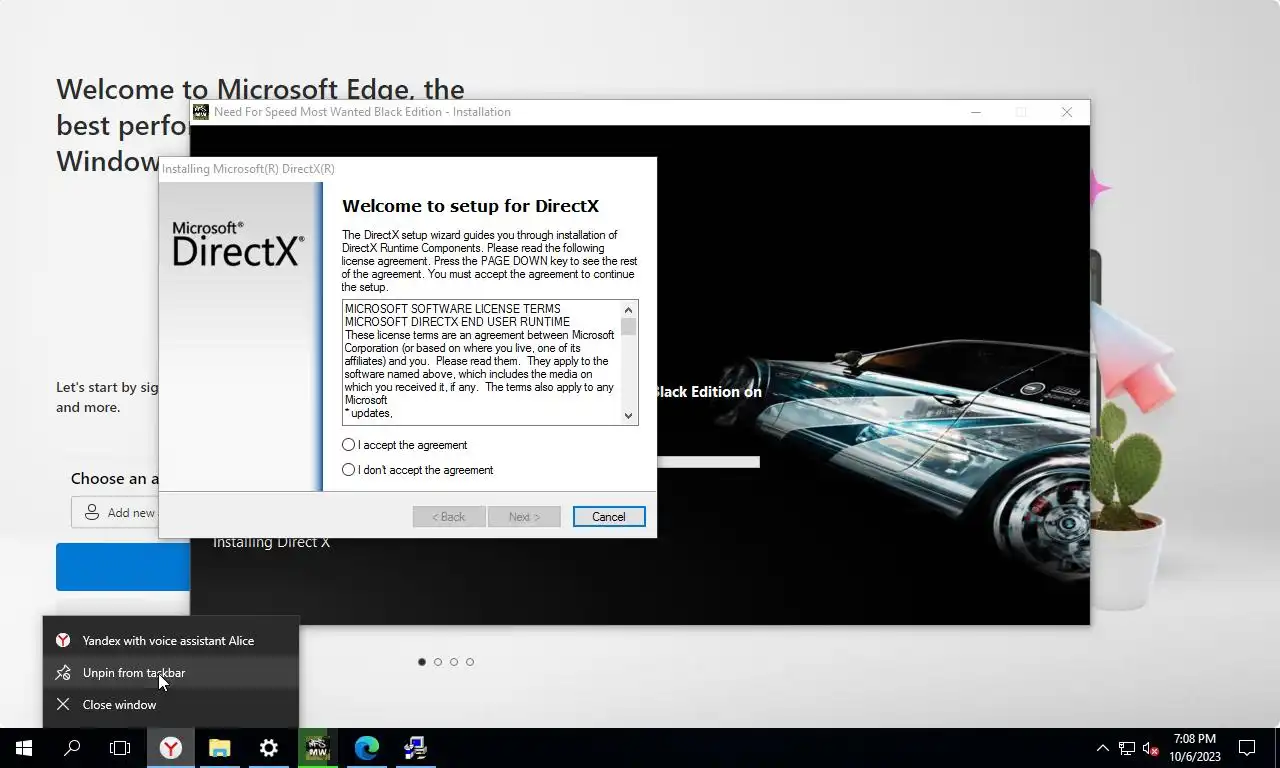Select the third Edge welcome page dot
Viewport: 1280px width, 768px height.
tap(454, 662)
